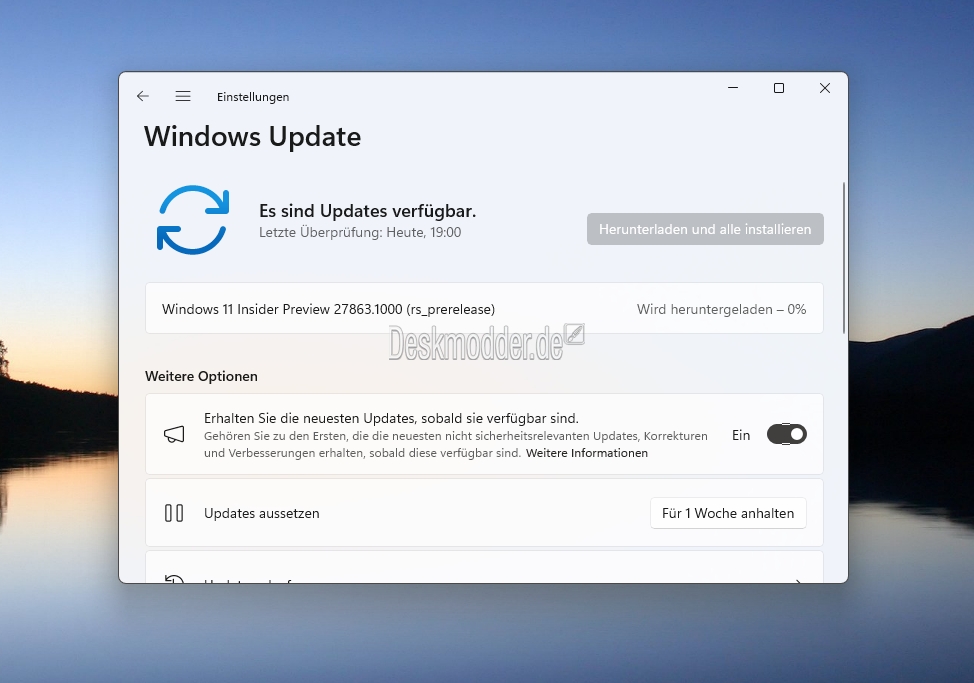Go back with the arrow in Einstellungen
The width and height of the screenshot is (974, 683).
tap(143, 96)
